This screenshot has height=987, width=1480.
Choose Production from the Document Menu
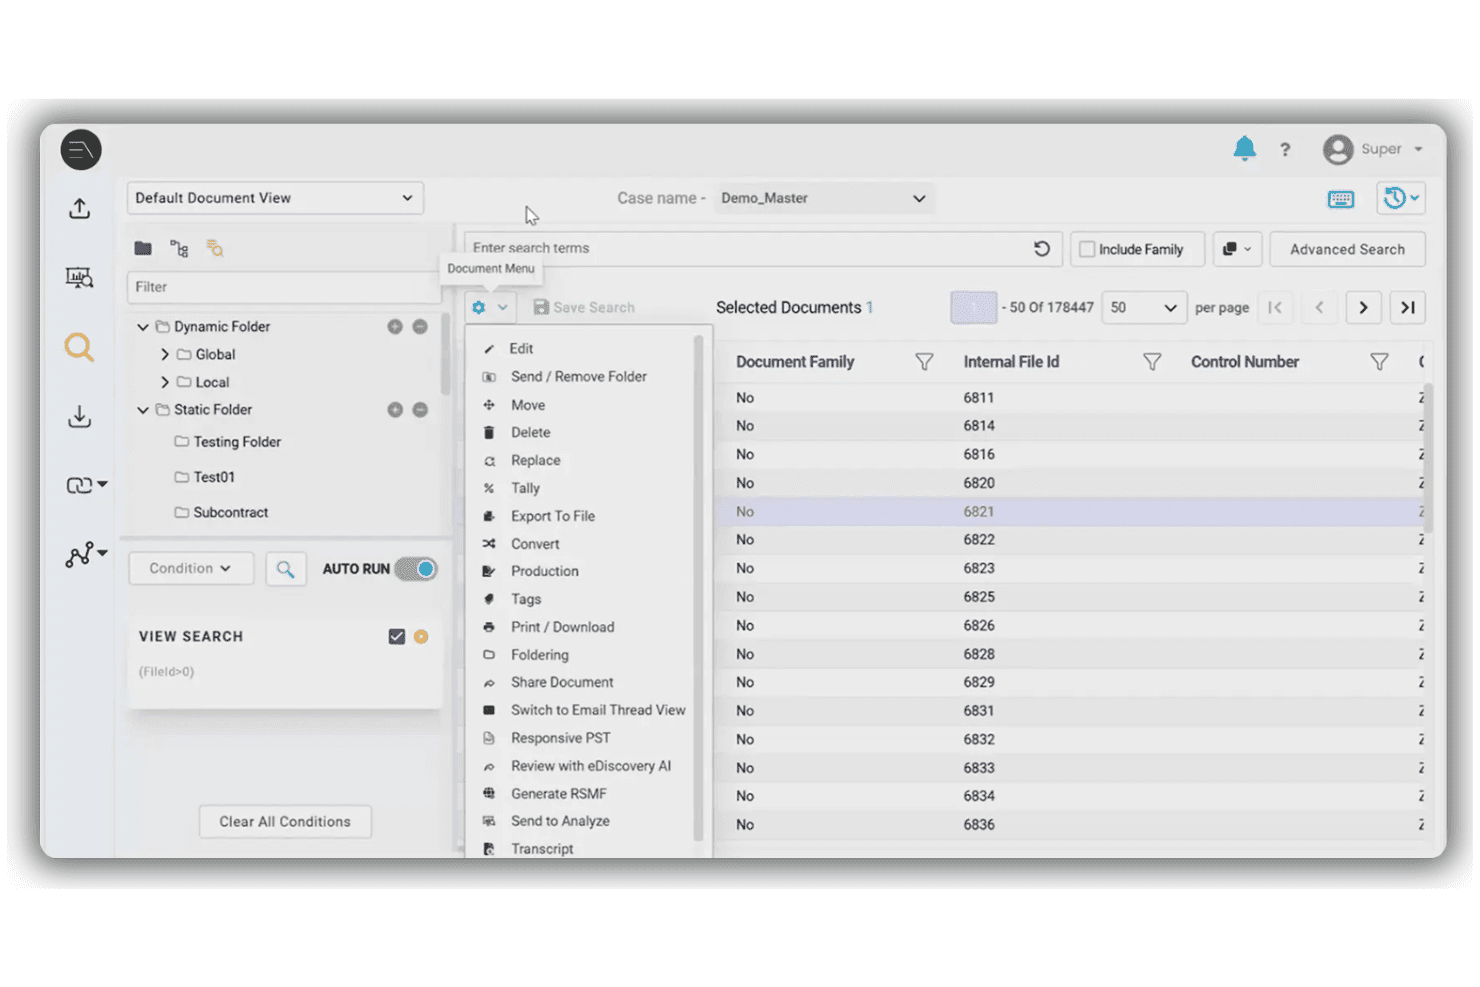[544, 571]
